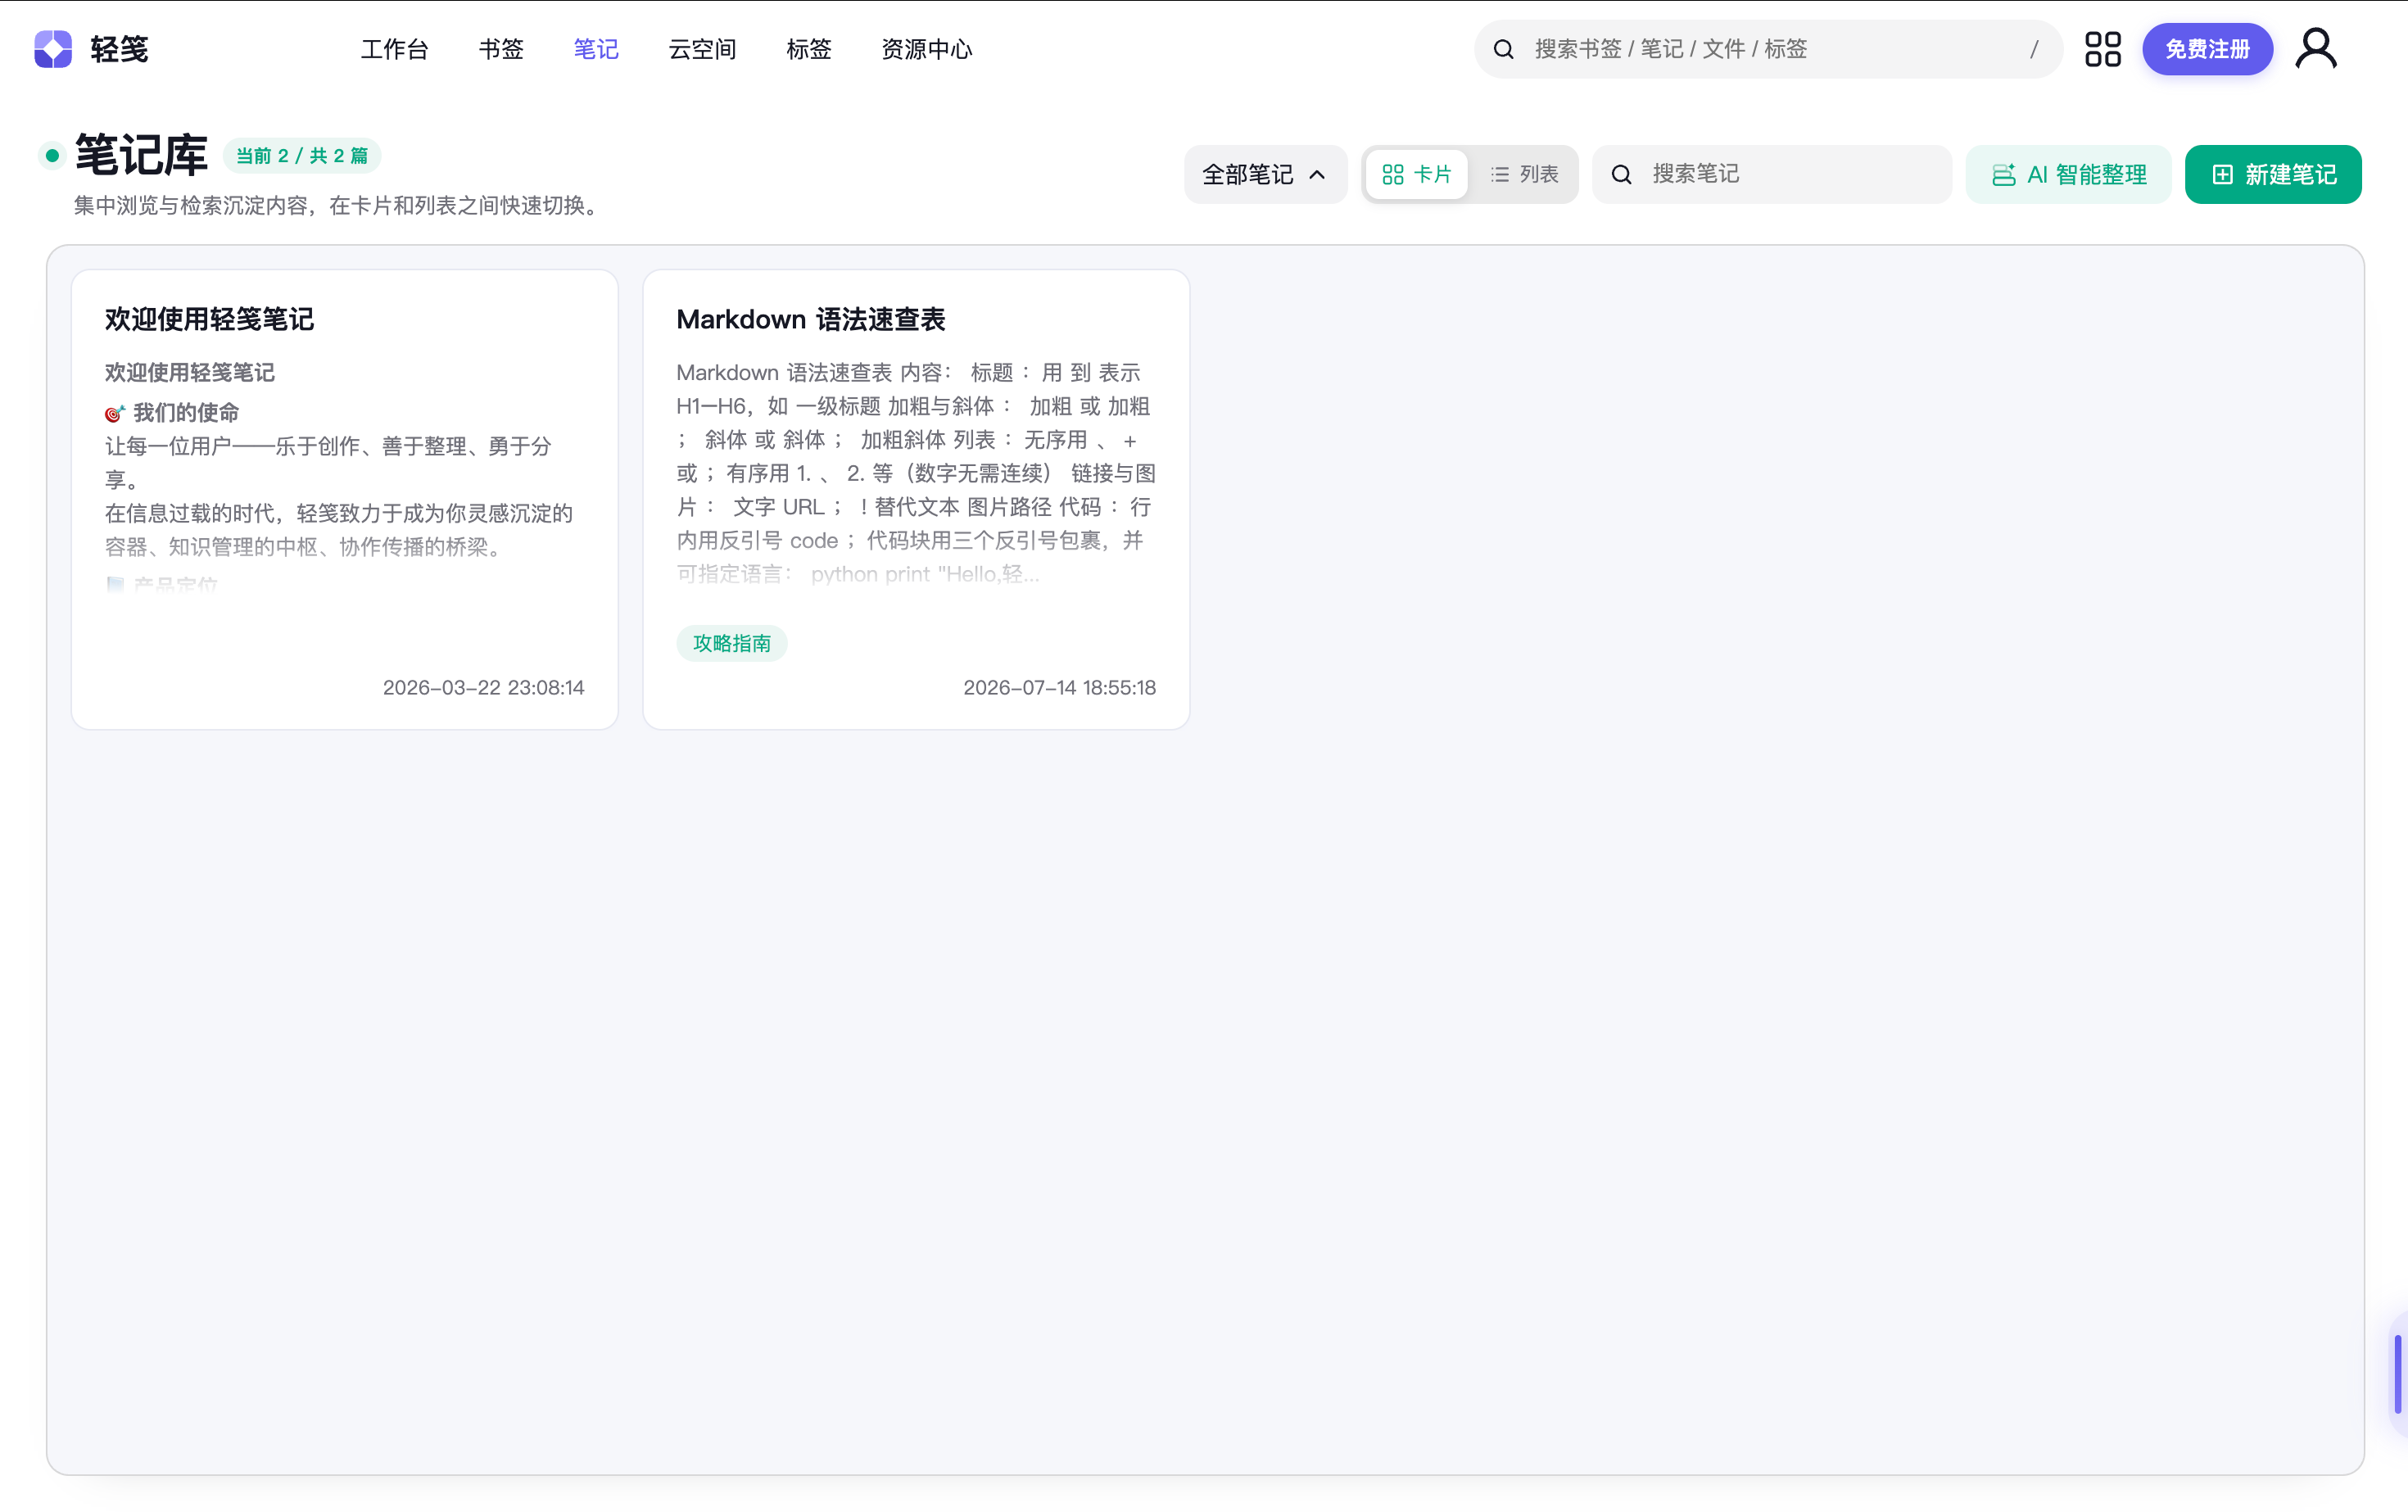Go to 资源中心
The image size is (2408, 1512).
[926, 49]
